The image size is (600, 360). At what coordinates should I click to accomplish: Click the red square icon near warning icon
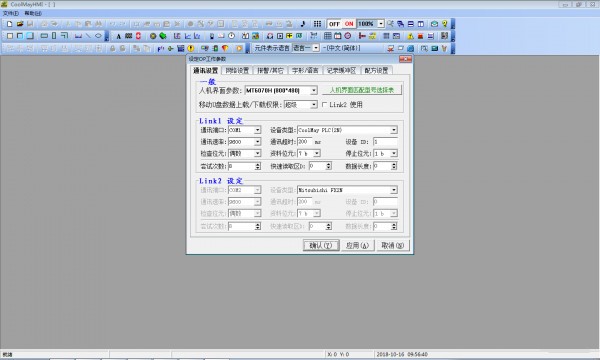click(x=420, y=36)
